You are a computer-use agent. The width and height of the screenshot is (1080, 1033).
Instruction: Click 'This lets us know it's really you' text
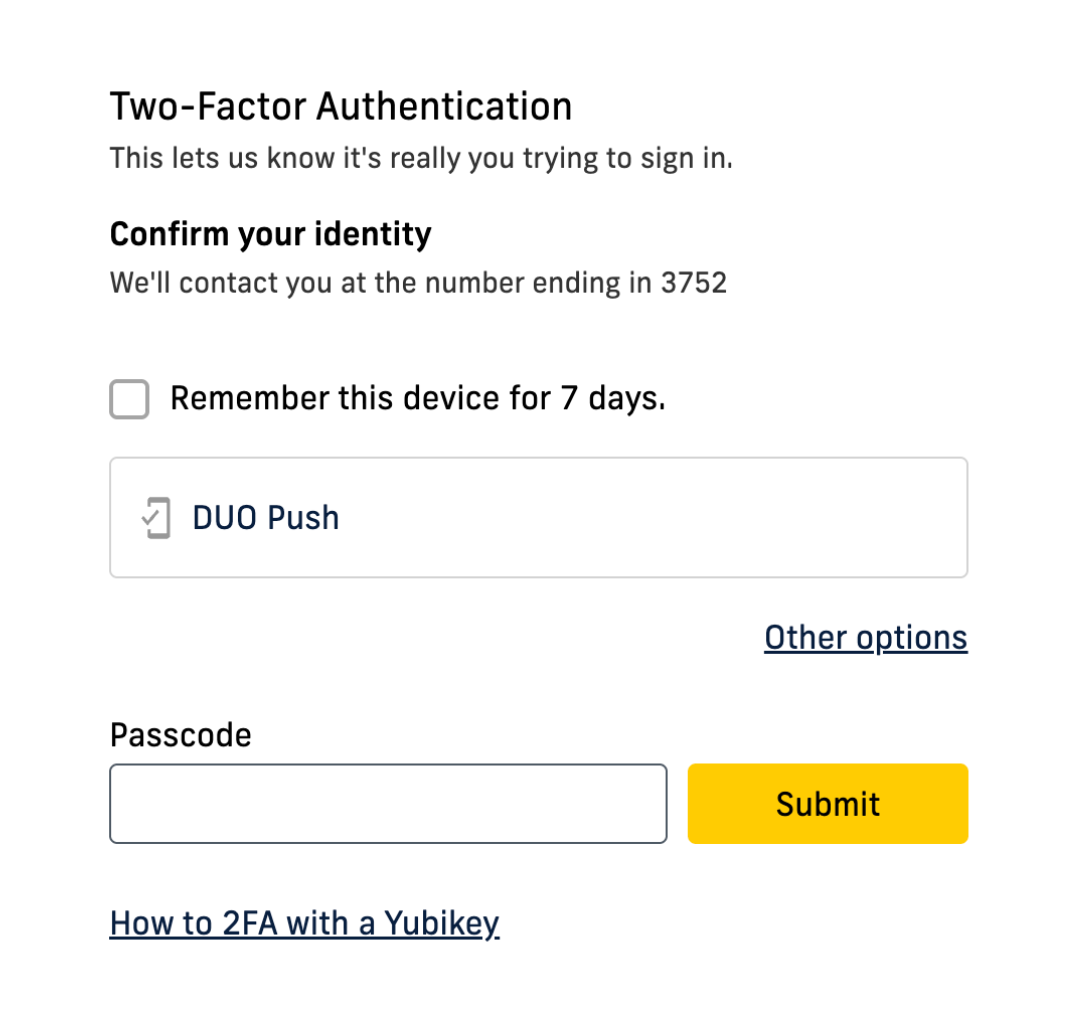[420, 158]
